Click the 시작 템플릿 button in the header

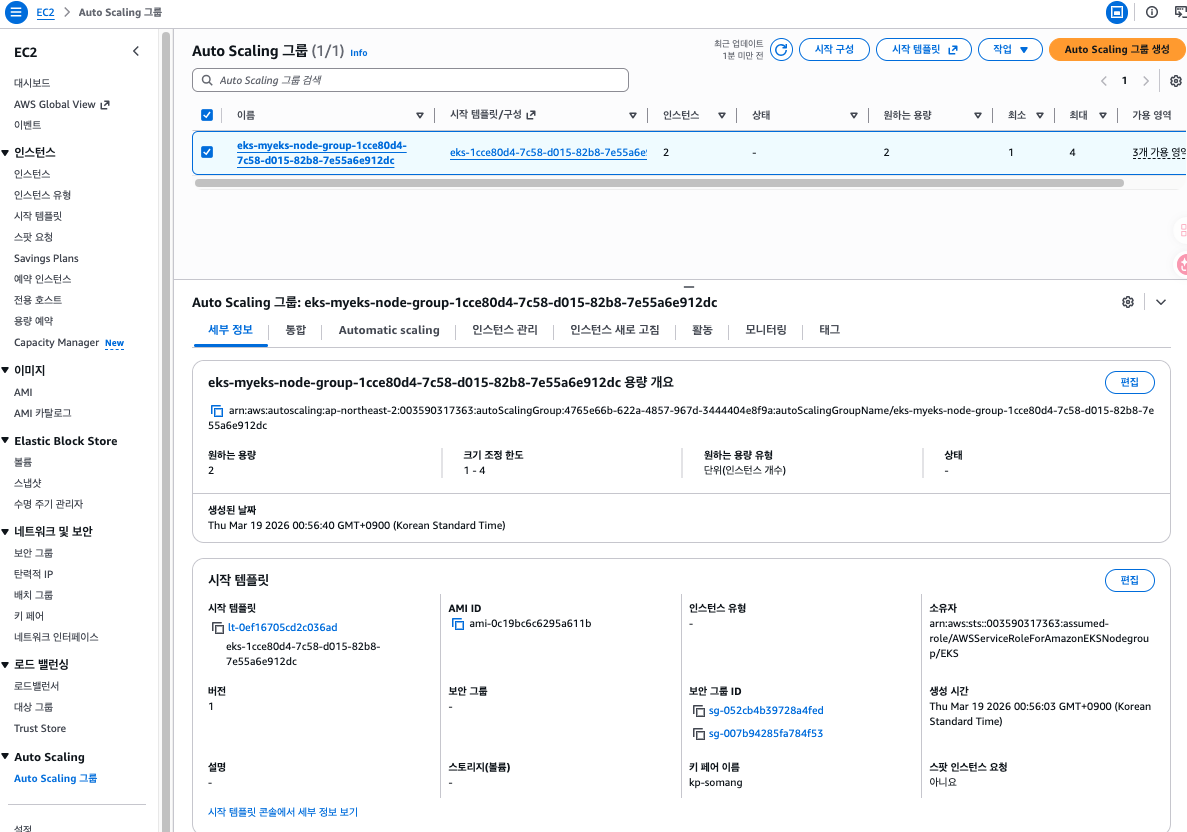click(x=924, y=50)
